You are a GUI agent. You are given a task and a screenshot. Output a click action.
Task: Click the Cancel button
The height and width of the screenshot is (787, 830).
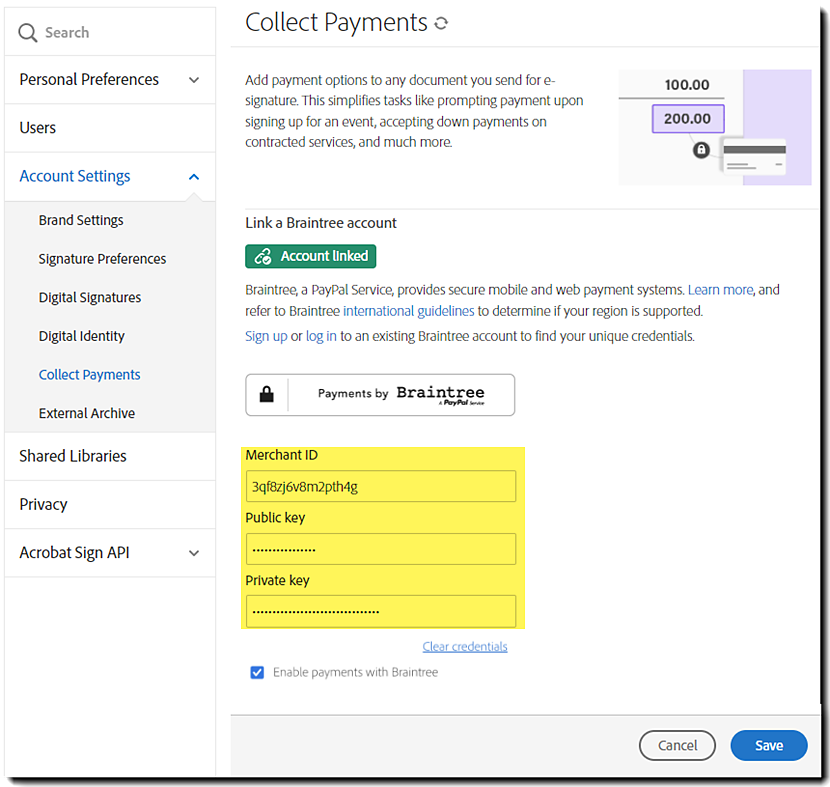click(x=677, y=745)
